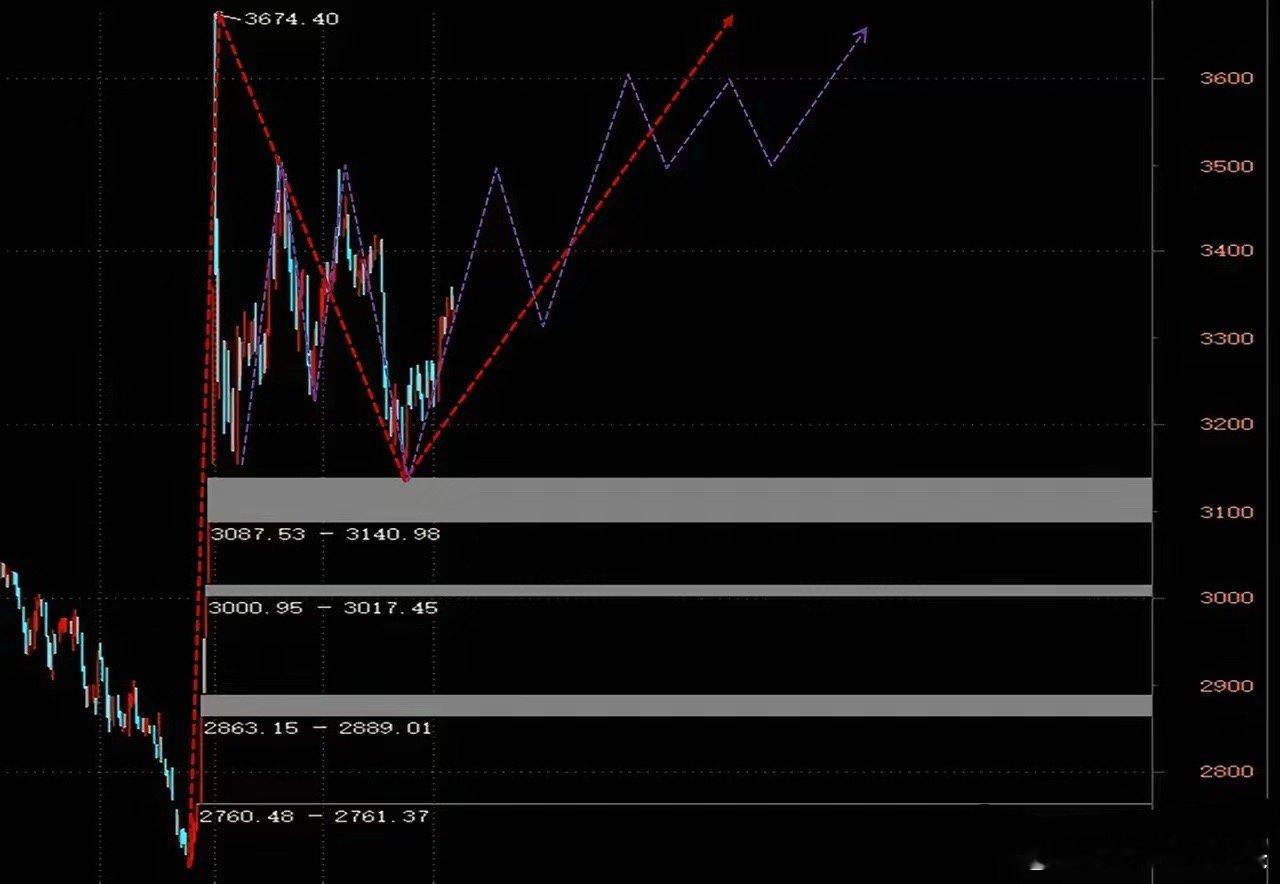
Task: Select the 2863.15 – 2889.01 range label
Action: pos(317,728)
